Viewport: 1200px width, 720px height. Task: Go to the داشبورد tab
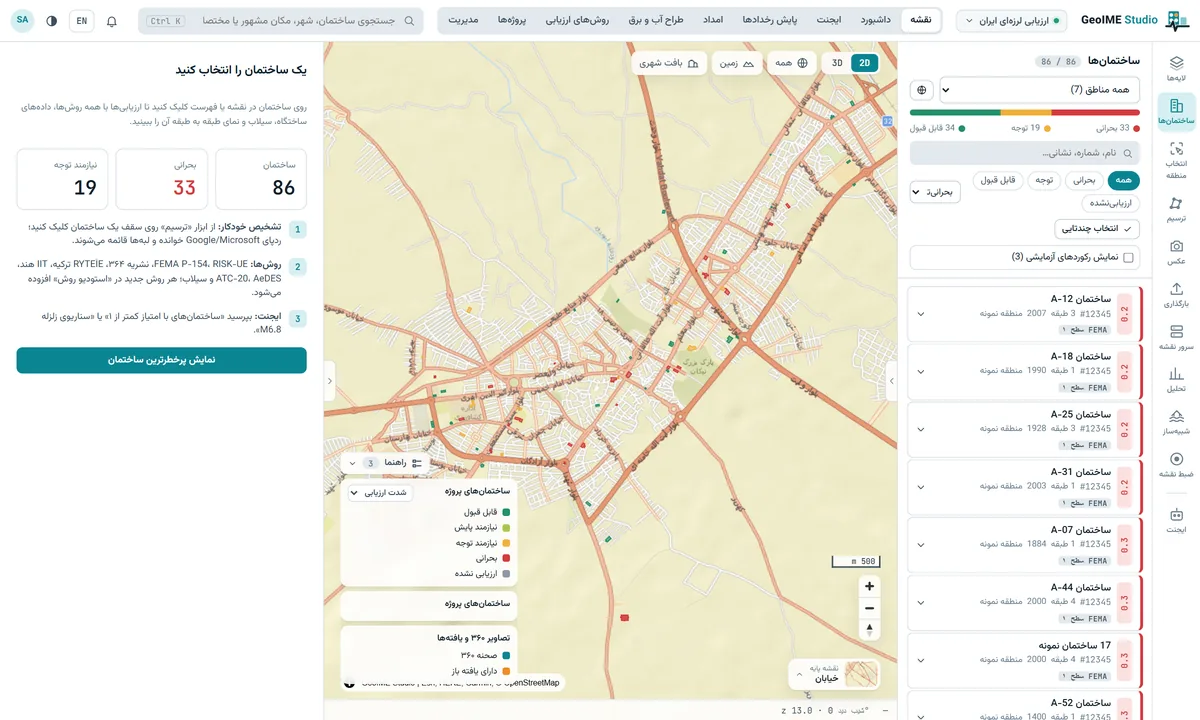click(875, 20)
